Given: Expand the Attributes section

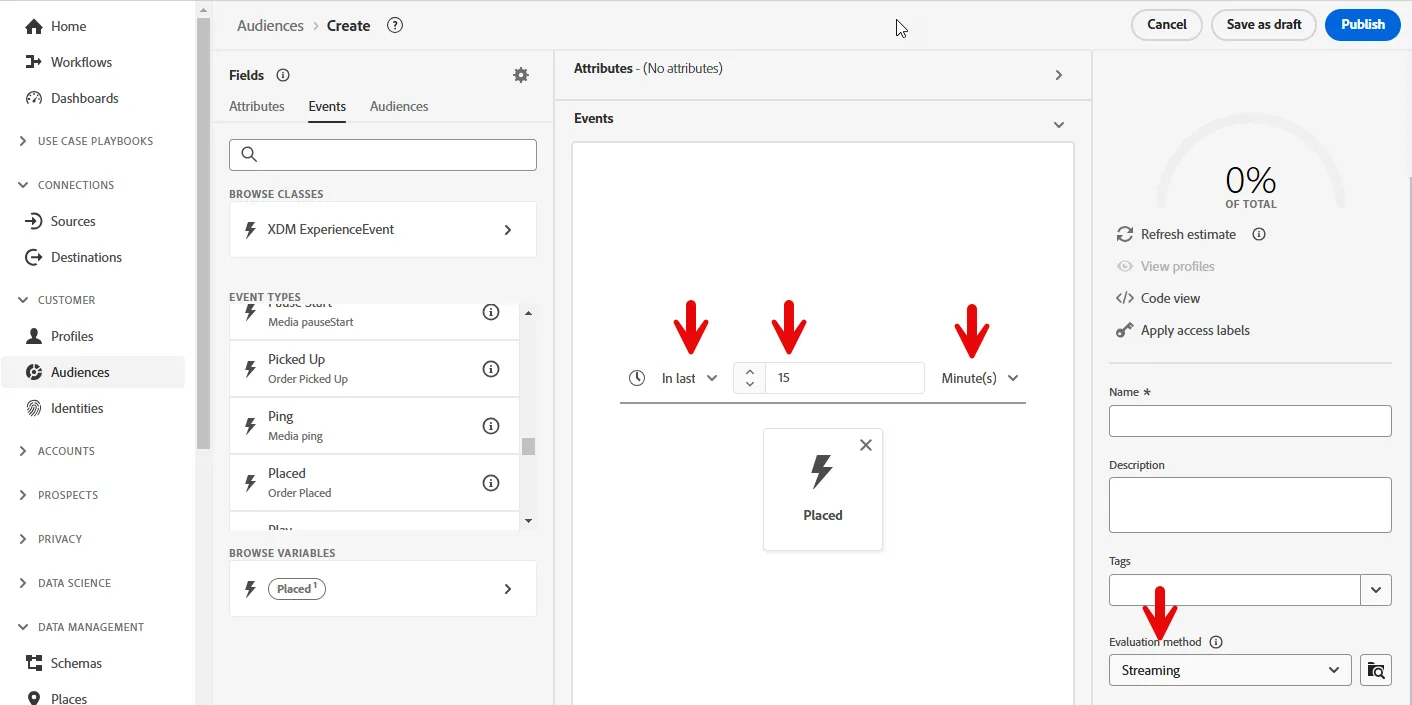Looking at the screenshot, I should [1059, 75].
